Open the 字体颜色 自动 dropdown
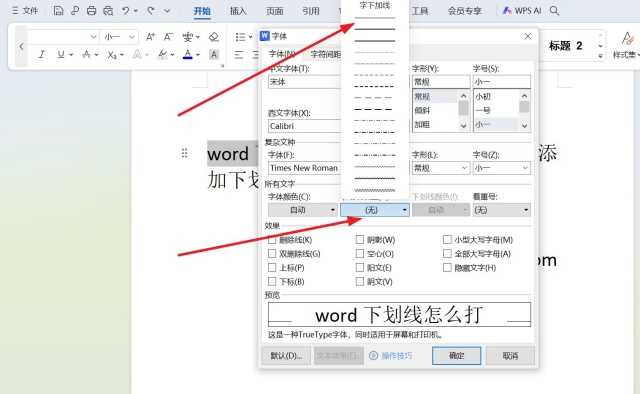The width and height of the screenshot is (640, 394). pyautogui.click(x=302, y=210)
